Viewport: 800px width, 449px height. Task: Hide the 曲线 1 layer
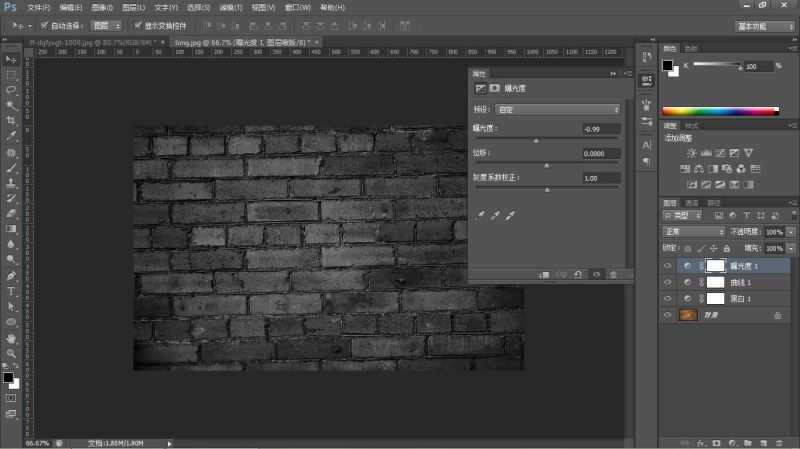(x=668, y=282)
